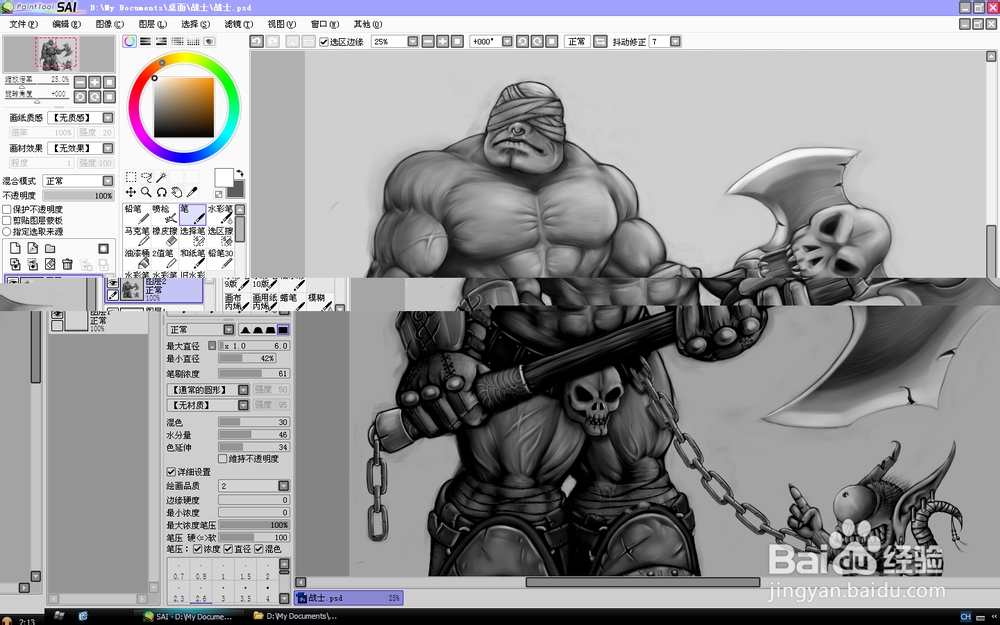The image size is (1000, 625).
Task: Create a new linework layer
Action: pyautogui.click(x=33, y=248)
